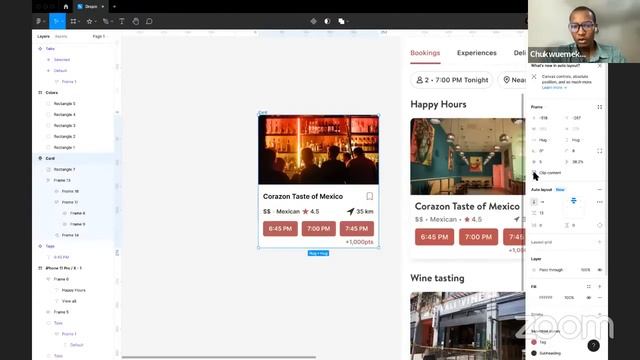Viewport: 640px width, 360px height.
Task: Select the Text tool
Action: coord(122,21)
